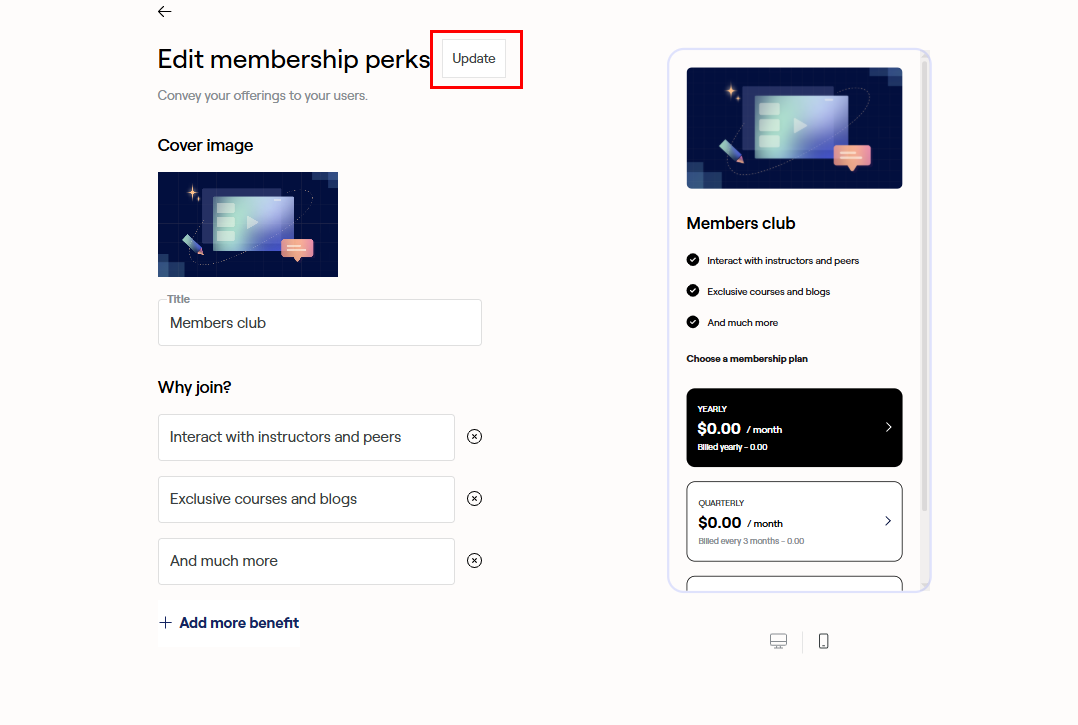The image size is (1078, 725).
Task: Switch to desktop preview mode
Action: 779,641
